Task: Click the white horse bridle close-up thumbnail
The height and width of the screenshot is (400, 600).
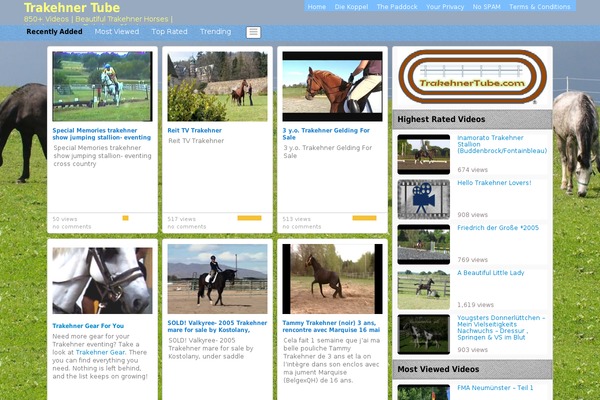Action: coord(102,281)
